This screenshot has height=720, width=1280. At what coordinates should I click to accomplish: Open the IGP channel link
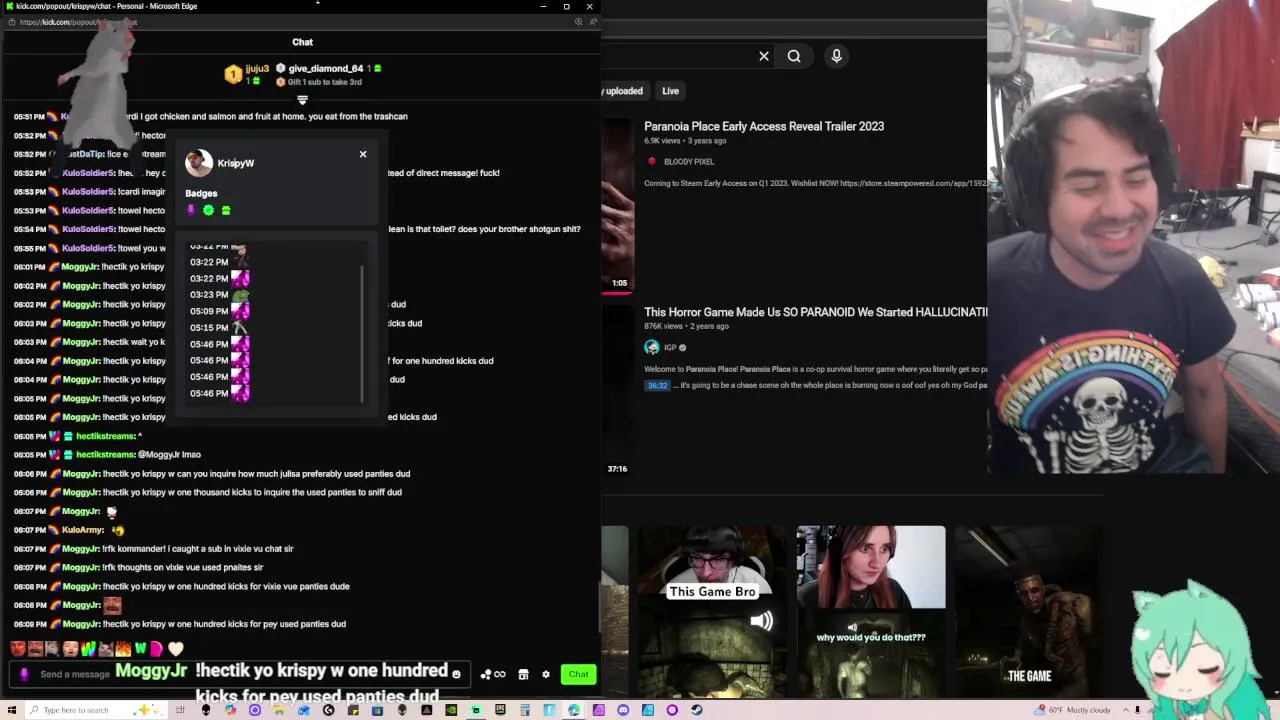669,347
